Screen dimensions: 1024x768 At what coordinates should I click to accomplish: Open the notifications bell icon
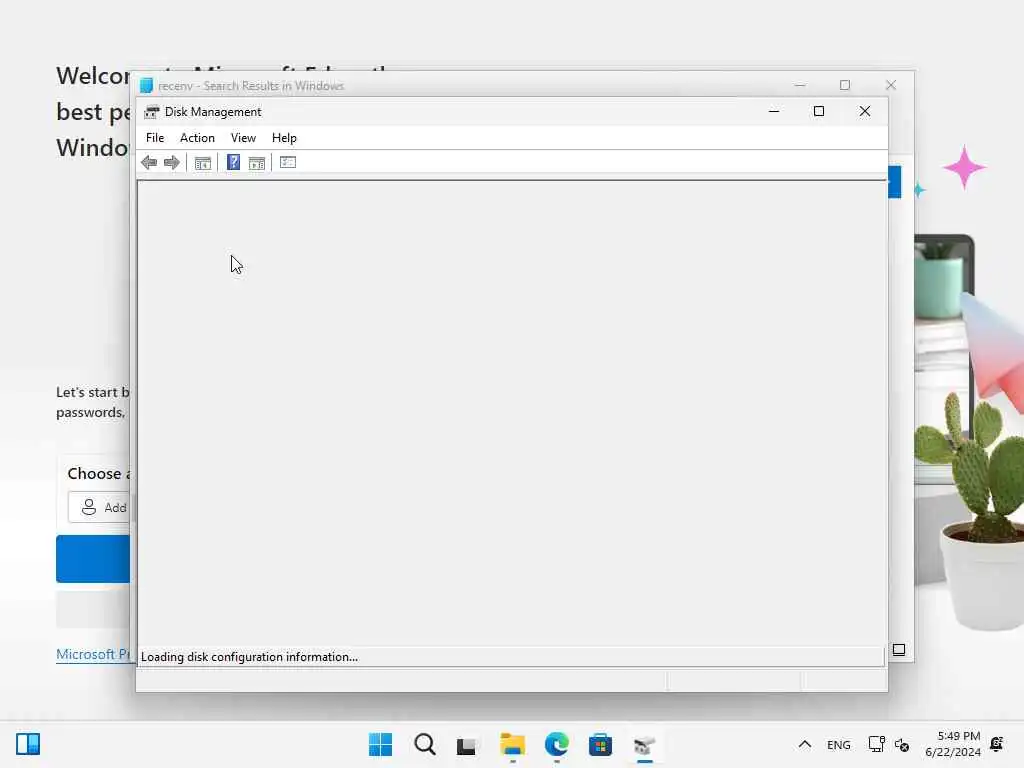coord(997,744)
